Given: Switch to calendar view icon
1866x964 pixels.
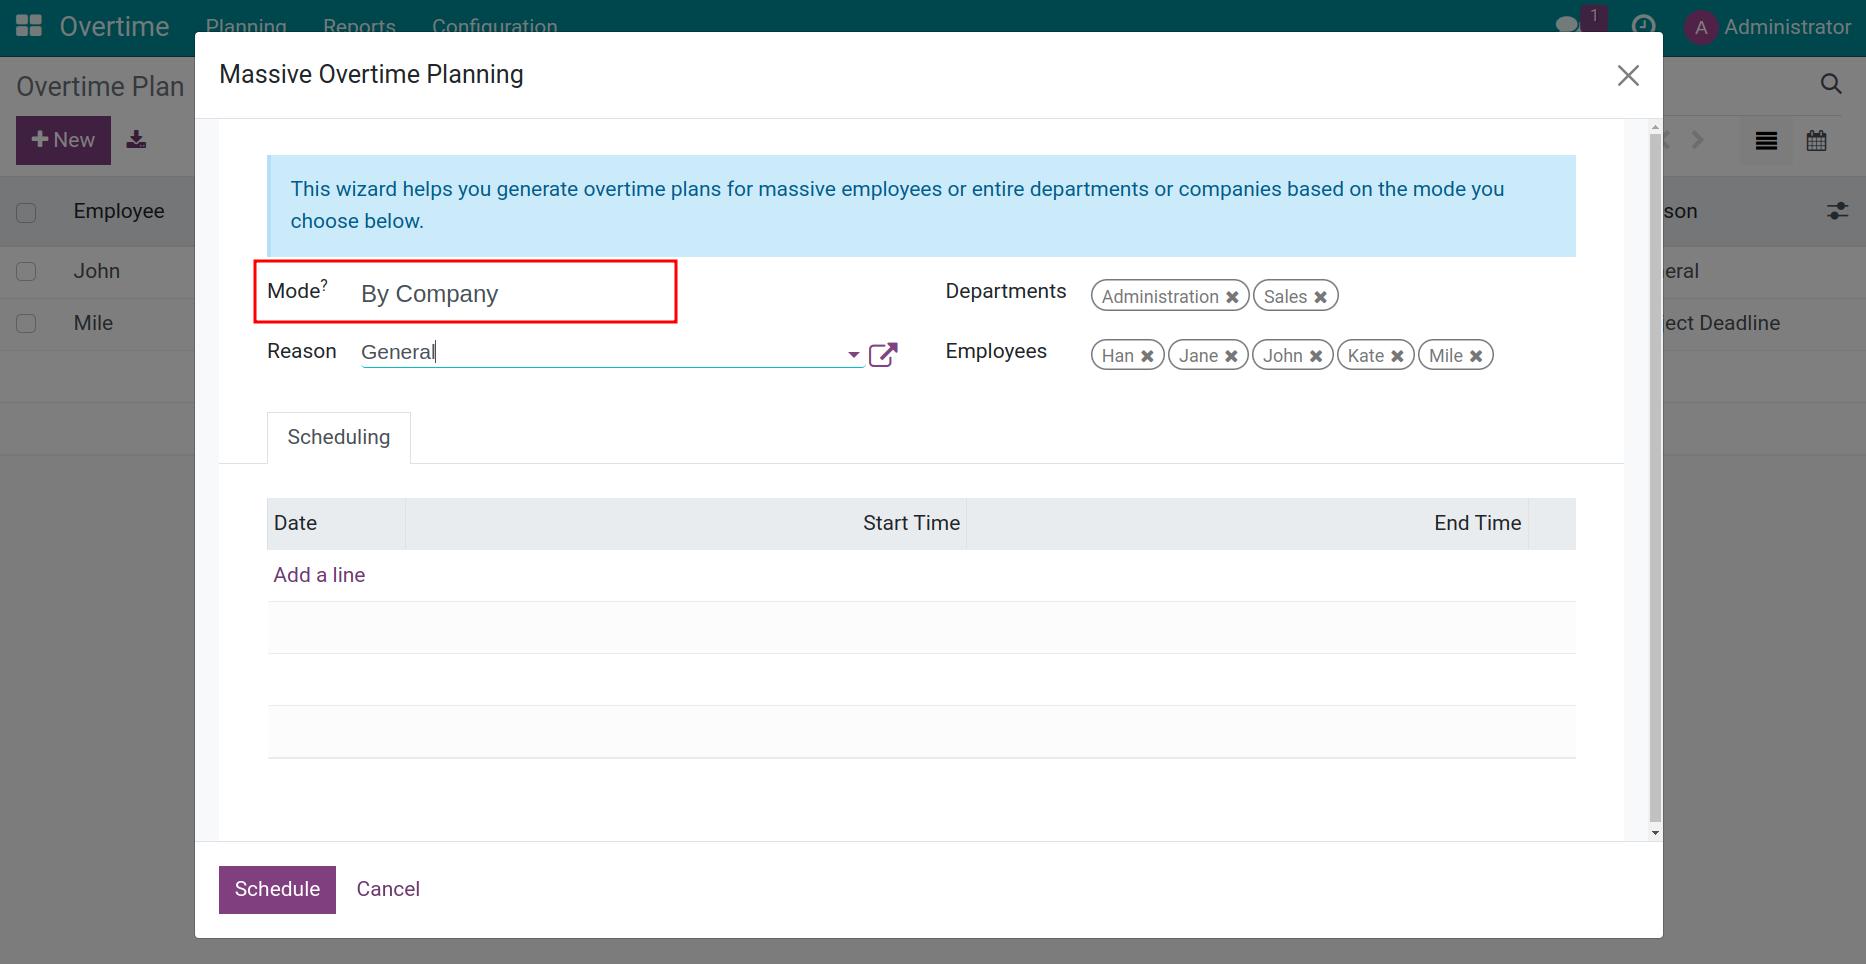Looking at the screenshot, I should click(x=1817, y=141).
